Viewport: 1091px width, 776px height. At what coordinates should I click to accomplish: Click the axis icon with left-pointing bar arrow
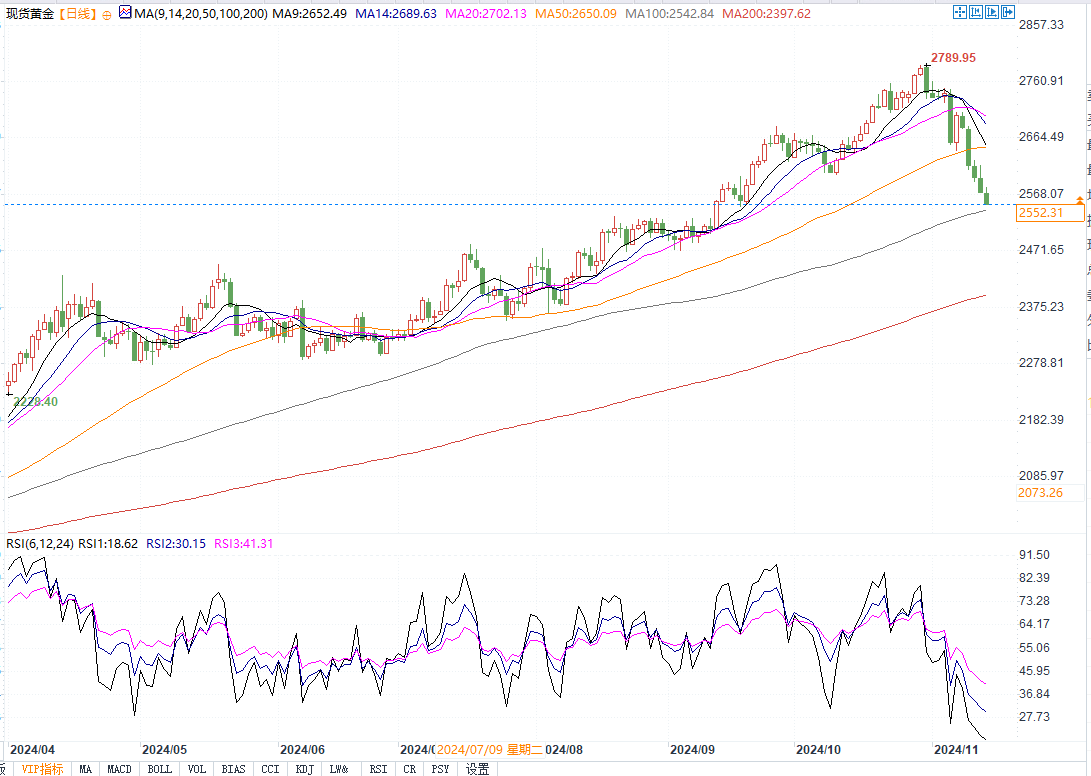click(x=975, y=12)
